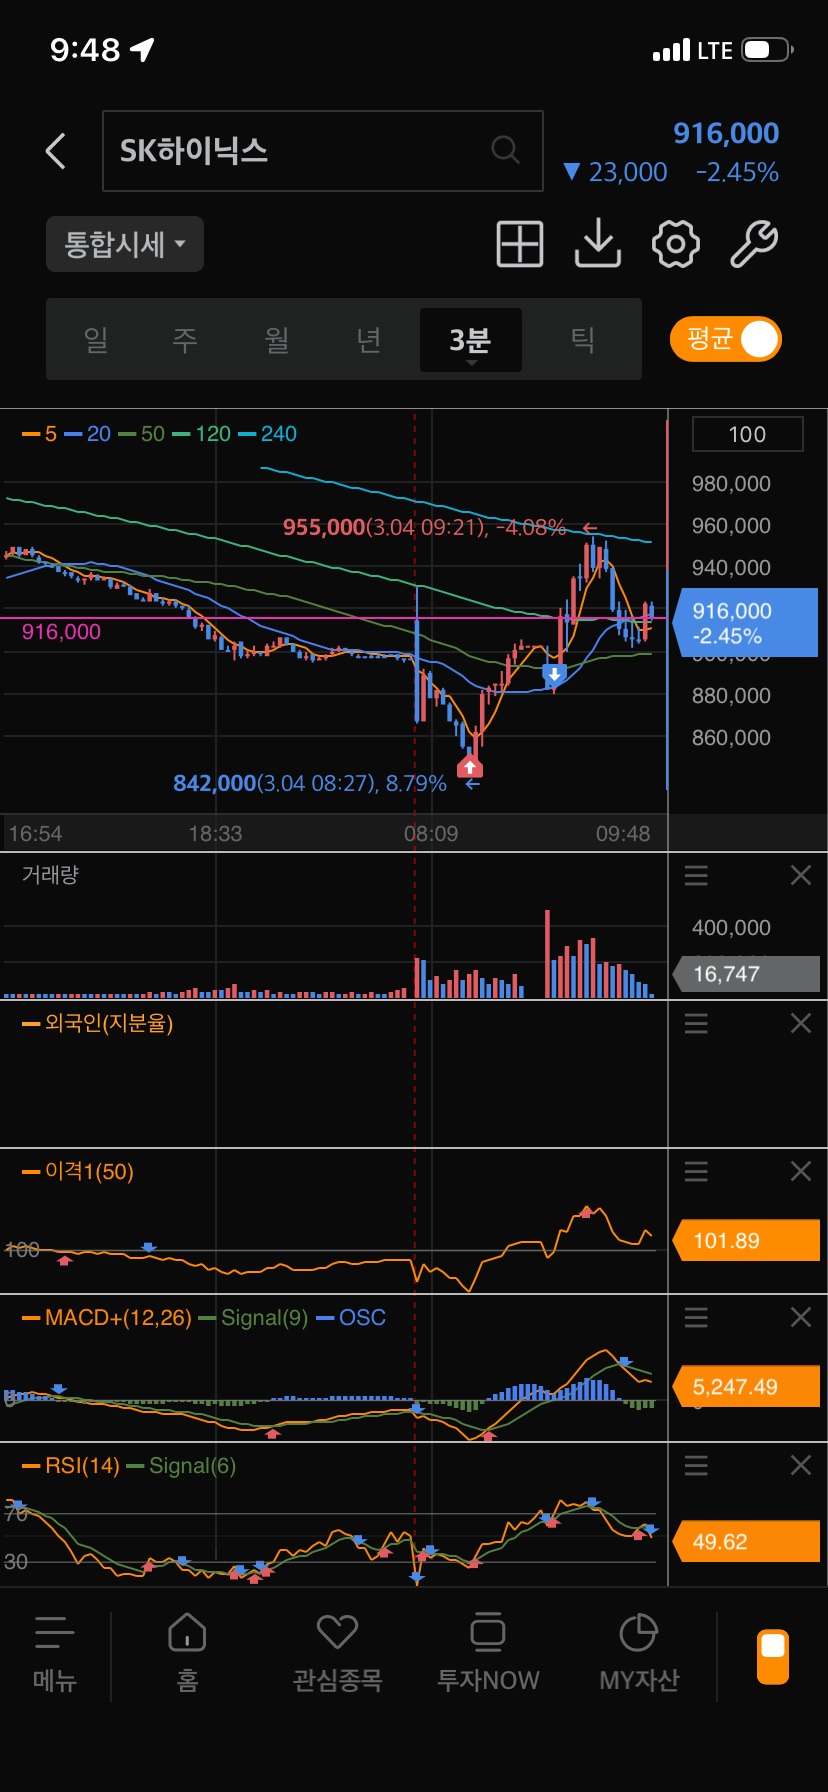Viewport: 828px width, 1792px height.
Task: Open chart settings gear
Action: click(x=676, y=244)
